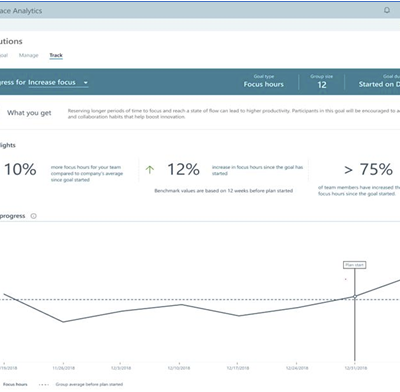
Task: Click the 'What you get' heading
Action: pos(29,113)
